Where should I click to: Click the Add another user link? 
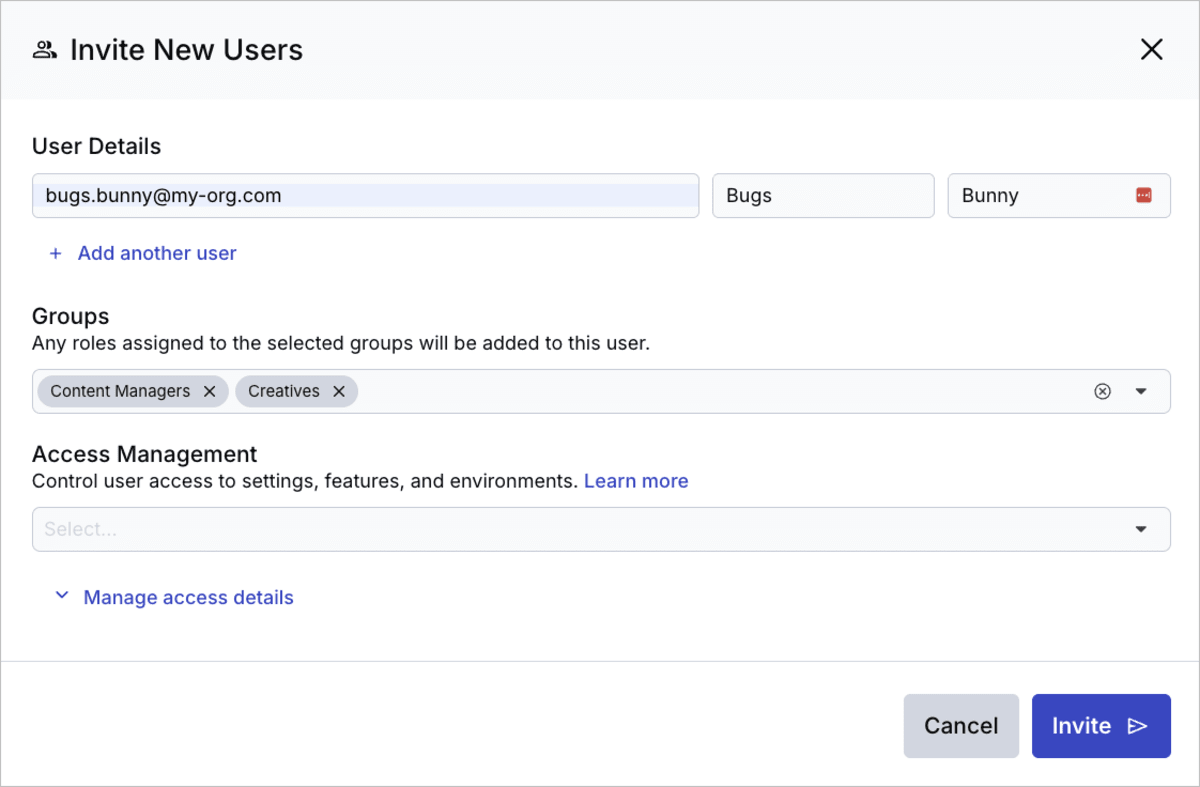pyautogui.click(x=156, y=253)
